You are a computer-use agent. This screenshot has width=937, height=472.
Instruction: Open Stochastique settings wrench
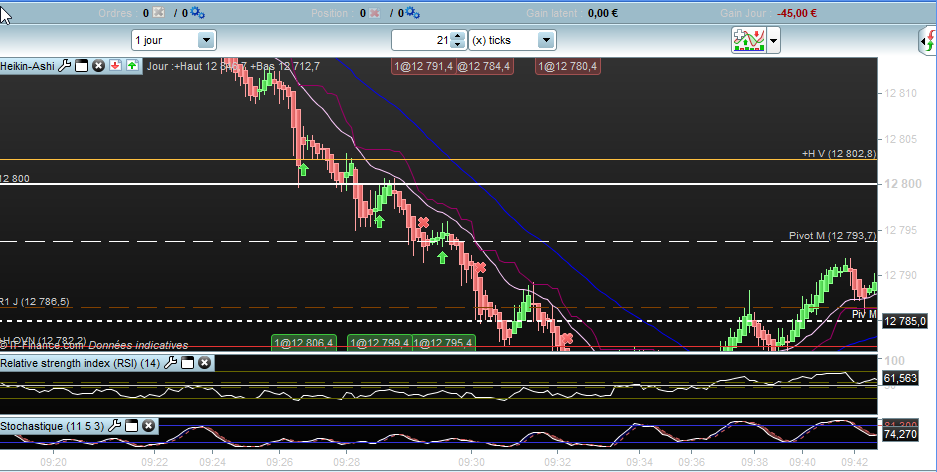point(115,426)
